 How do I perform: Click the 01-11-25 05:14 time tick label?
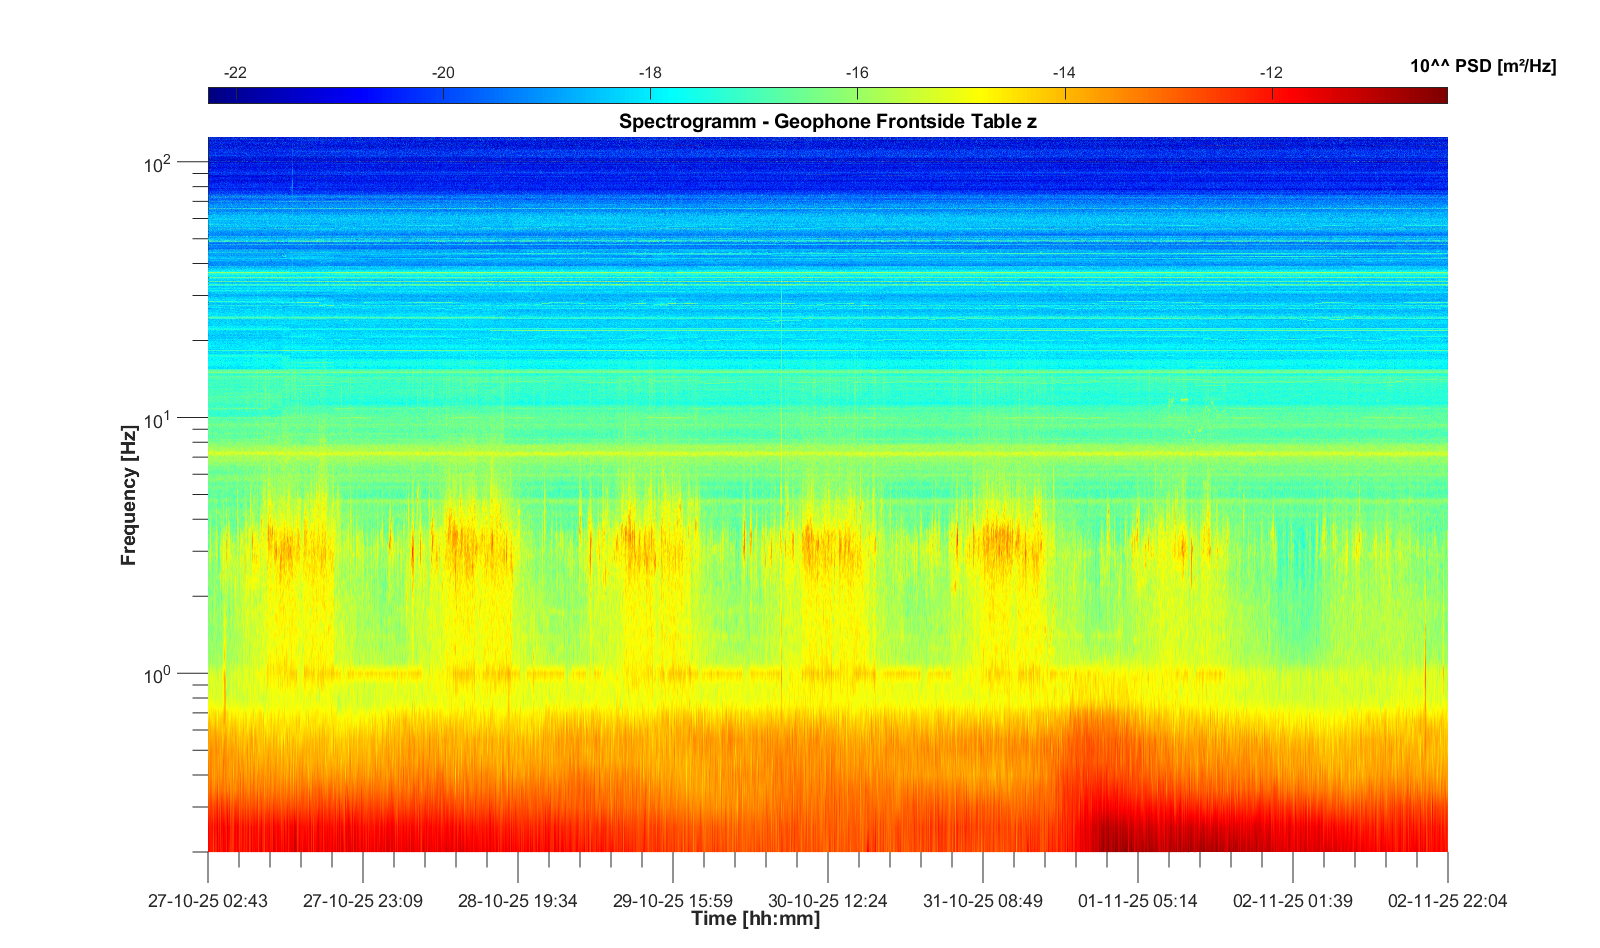click(1138, 901)
